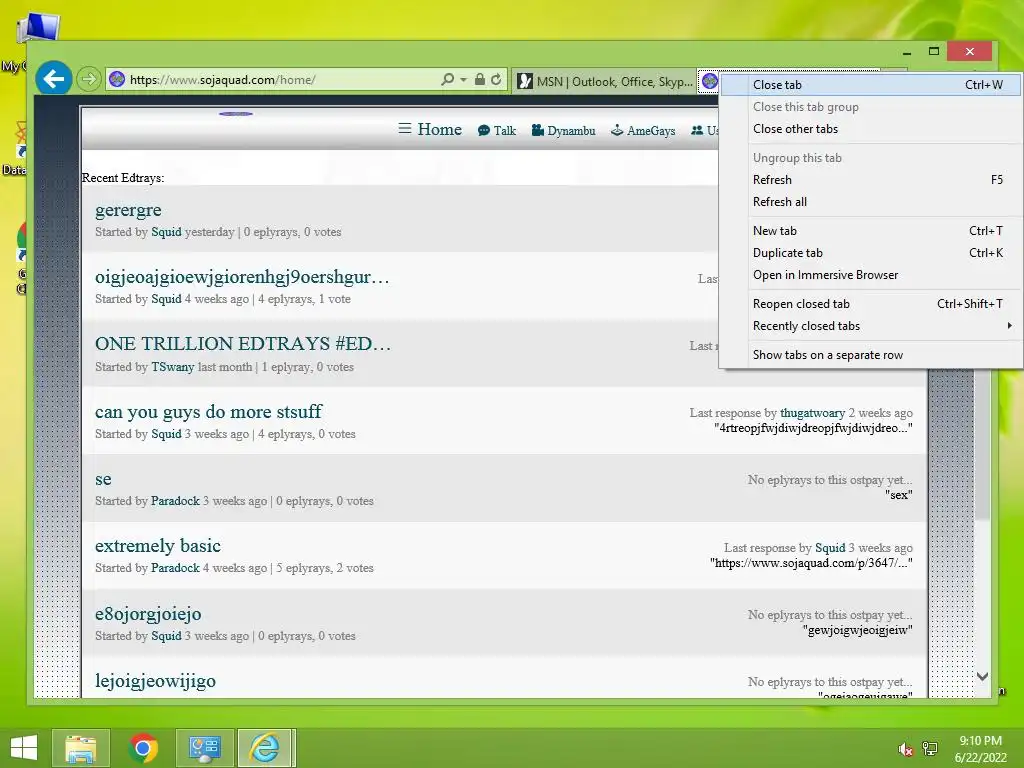Maximize the Internet Explorer window
Viewport: 1024px width, 768px height.
click(934, 51)
